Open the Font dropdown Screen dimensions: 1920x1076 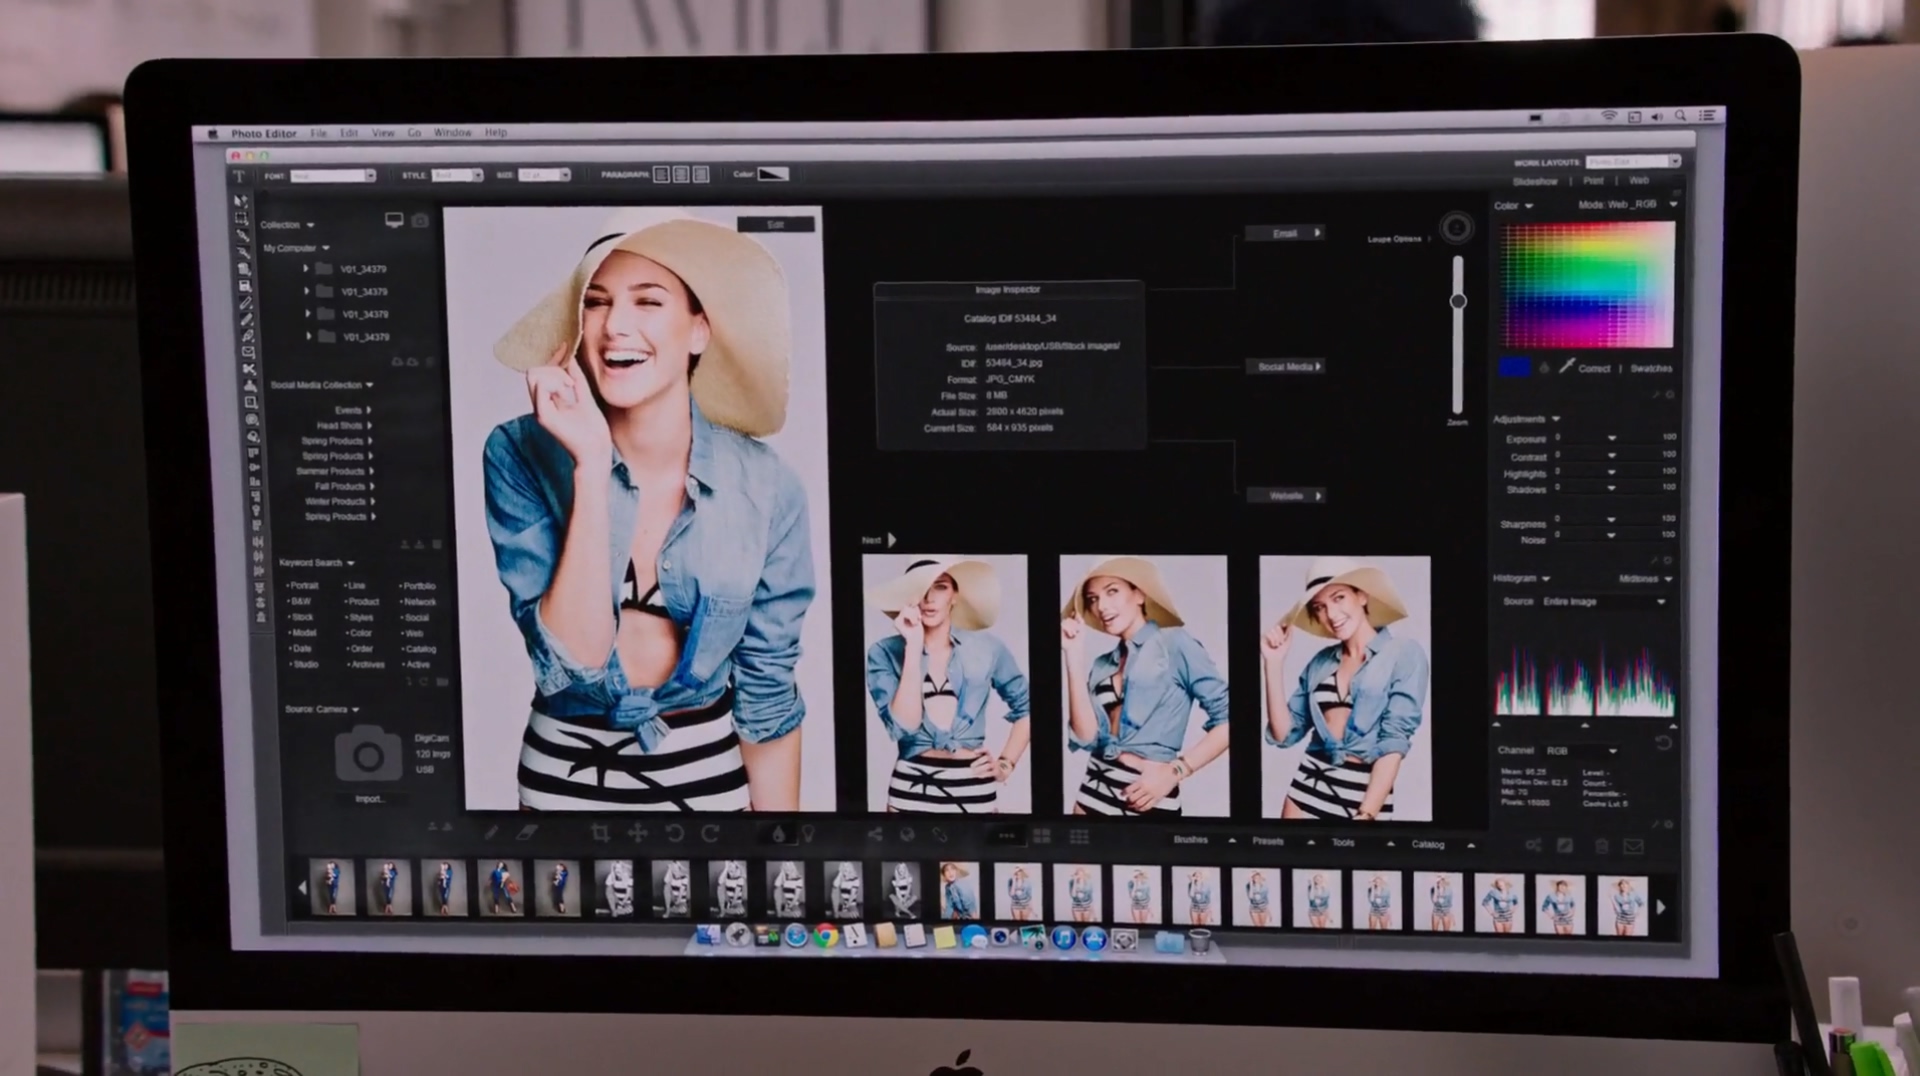coord(333,176)
